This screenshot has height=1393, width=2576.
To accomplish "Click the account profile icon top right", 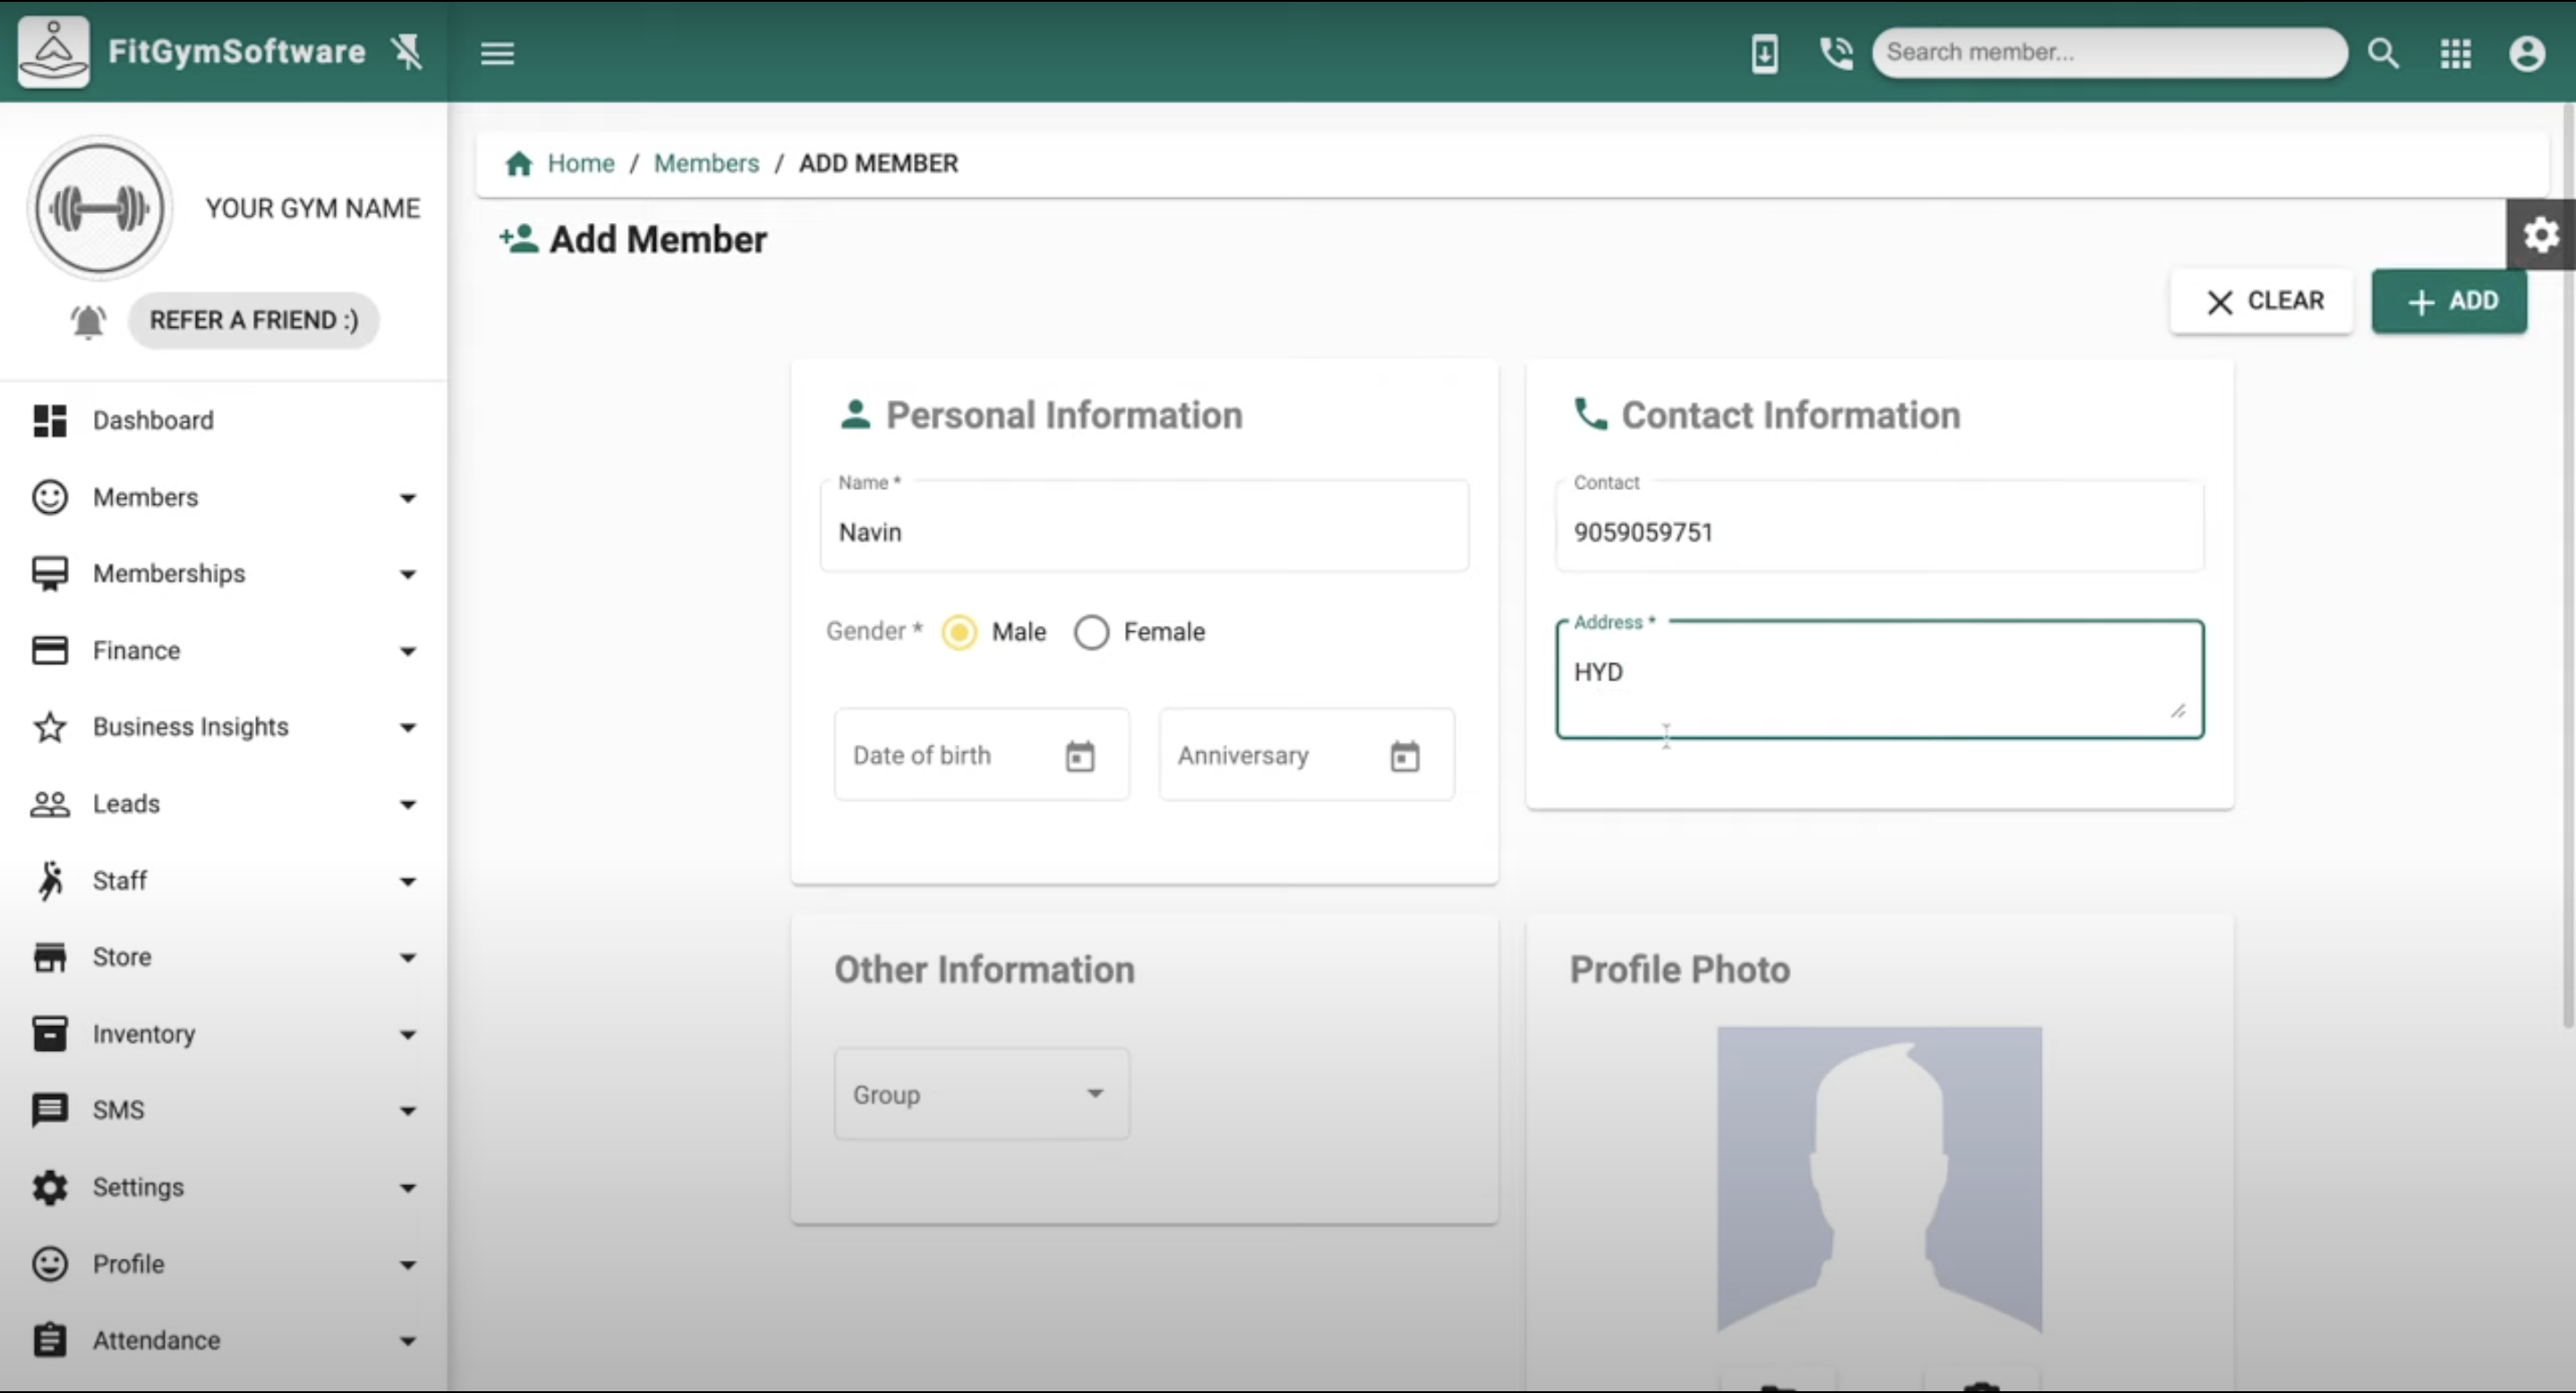I will coord(2527,53).
